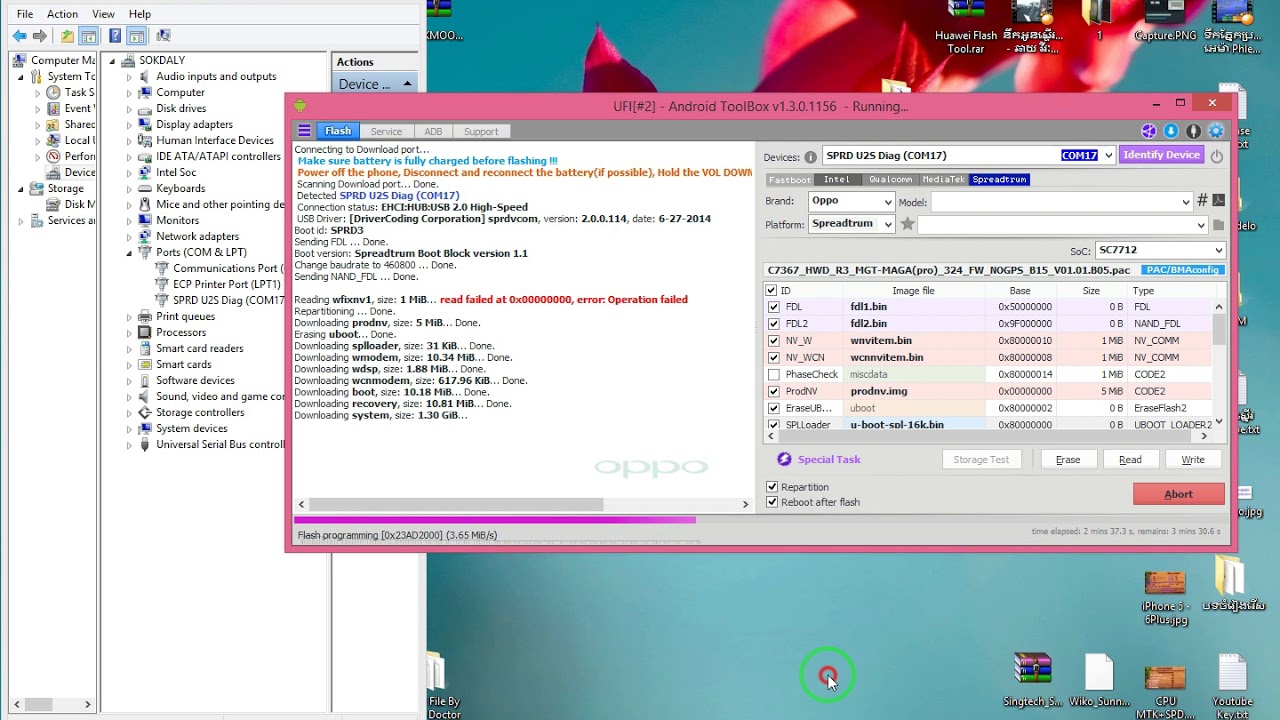Viewport: 1280px width, 720px height.
Task: Switch to the ADB tab in UFI
Action: 433,131
